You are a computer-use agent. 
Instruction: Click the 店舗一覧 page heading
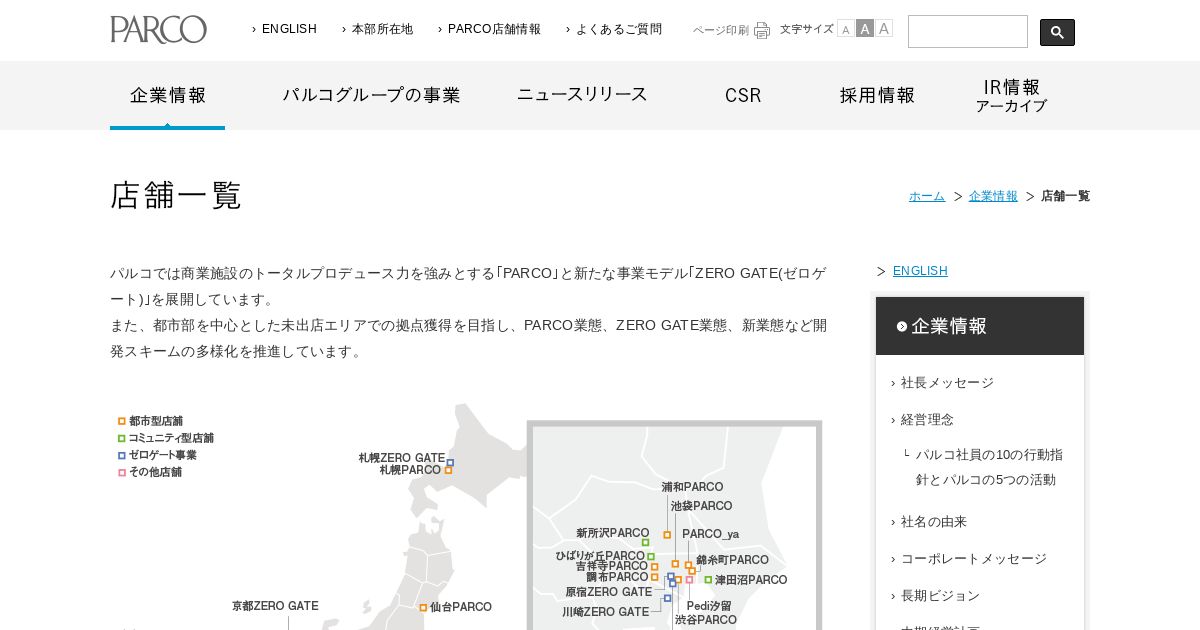click(176, 196)
